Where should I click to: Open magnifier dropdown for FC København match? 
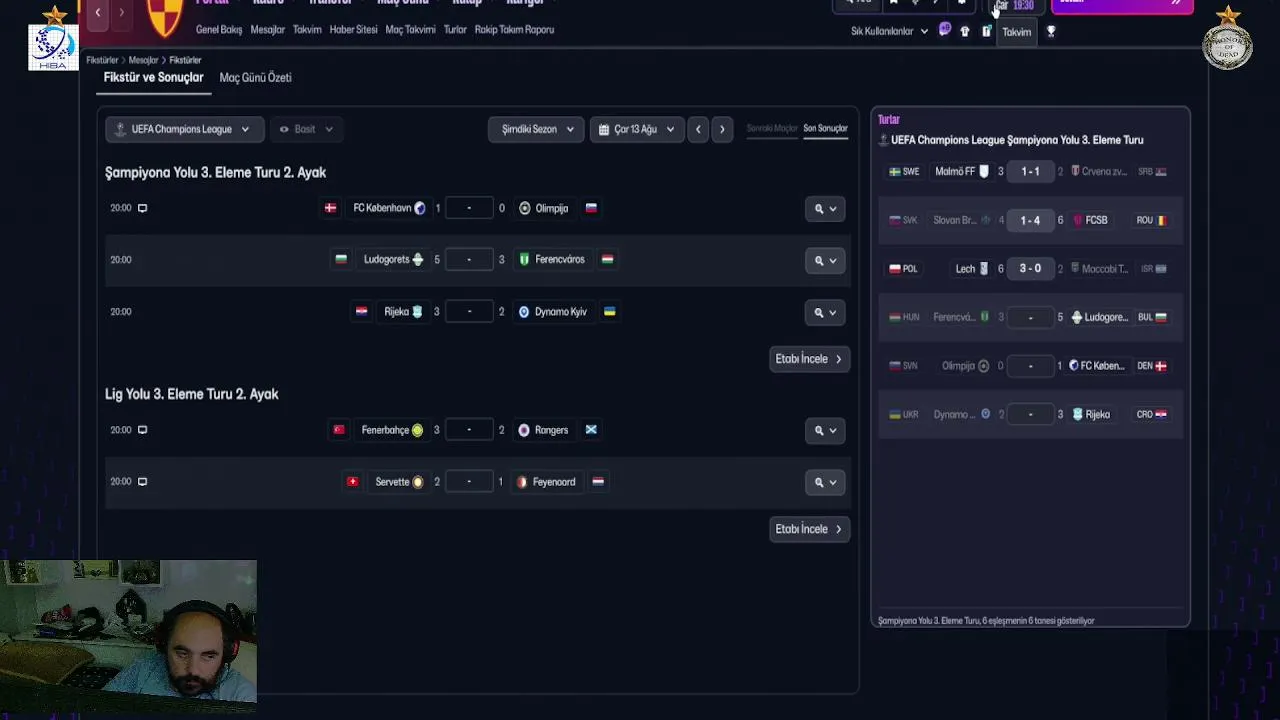tap(825, 208)
